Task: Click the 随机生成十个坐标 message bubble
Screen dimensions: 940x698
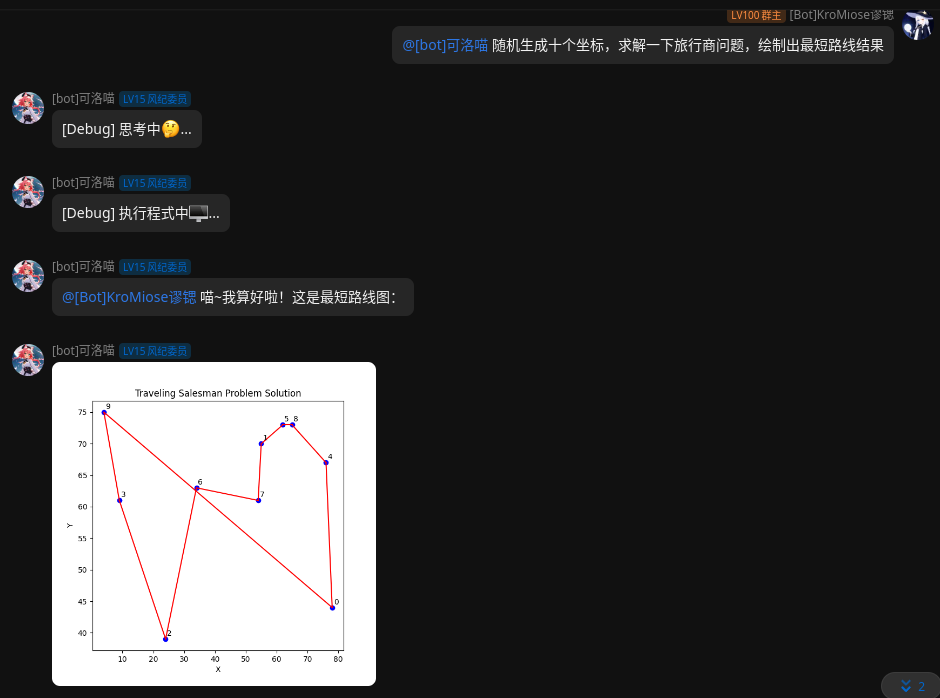Action: pos(688,45)
